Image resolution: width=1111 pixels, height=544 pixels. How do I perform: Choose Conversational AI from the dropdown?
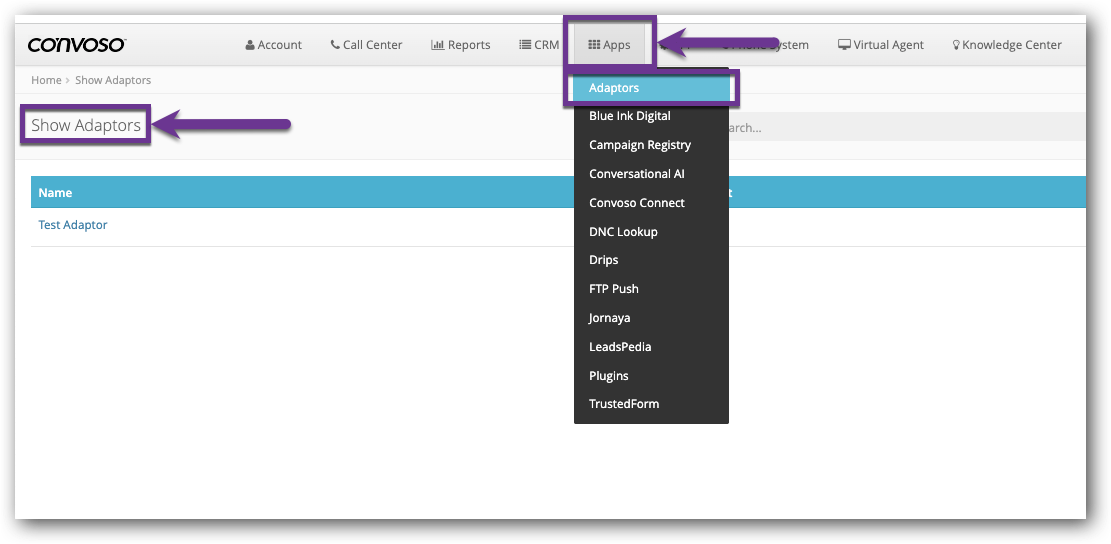point(651,174)
